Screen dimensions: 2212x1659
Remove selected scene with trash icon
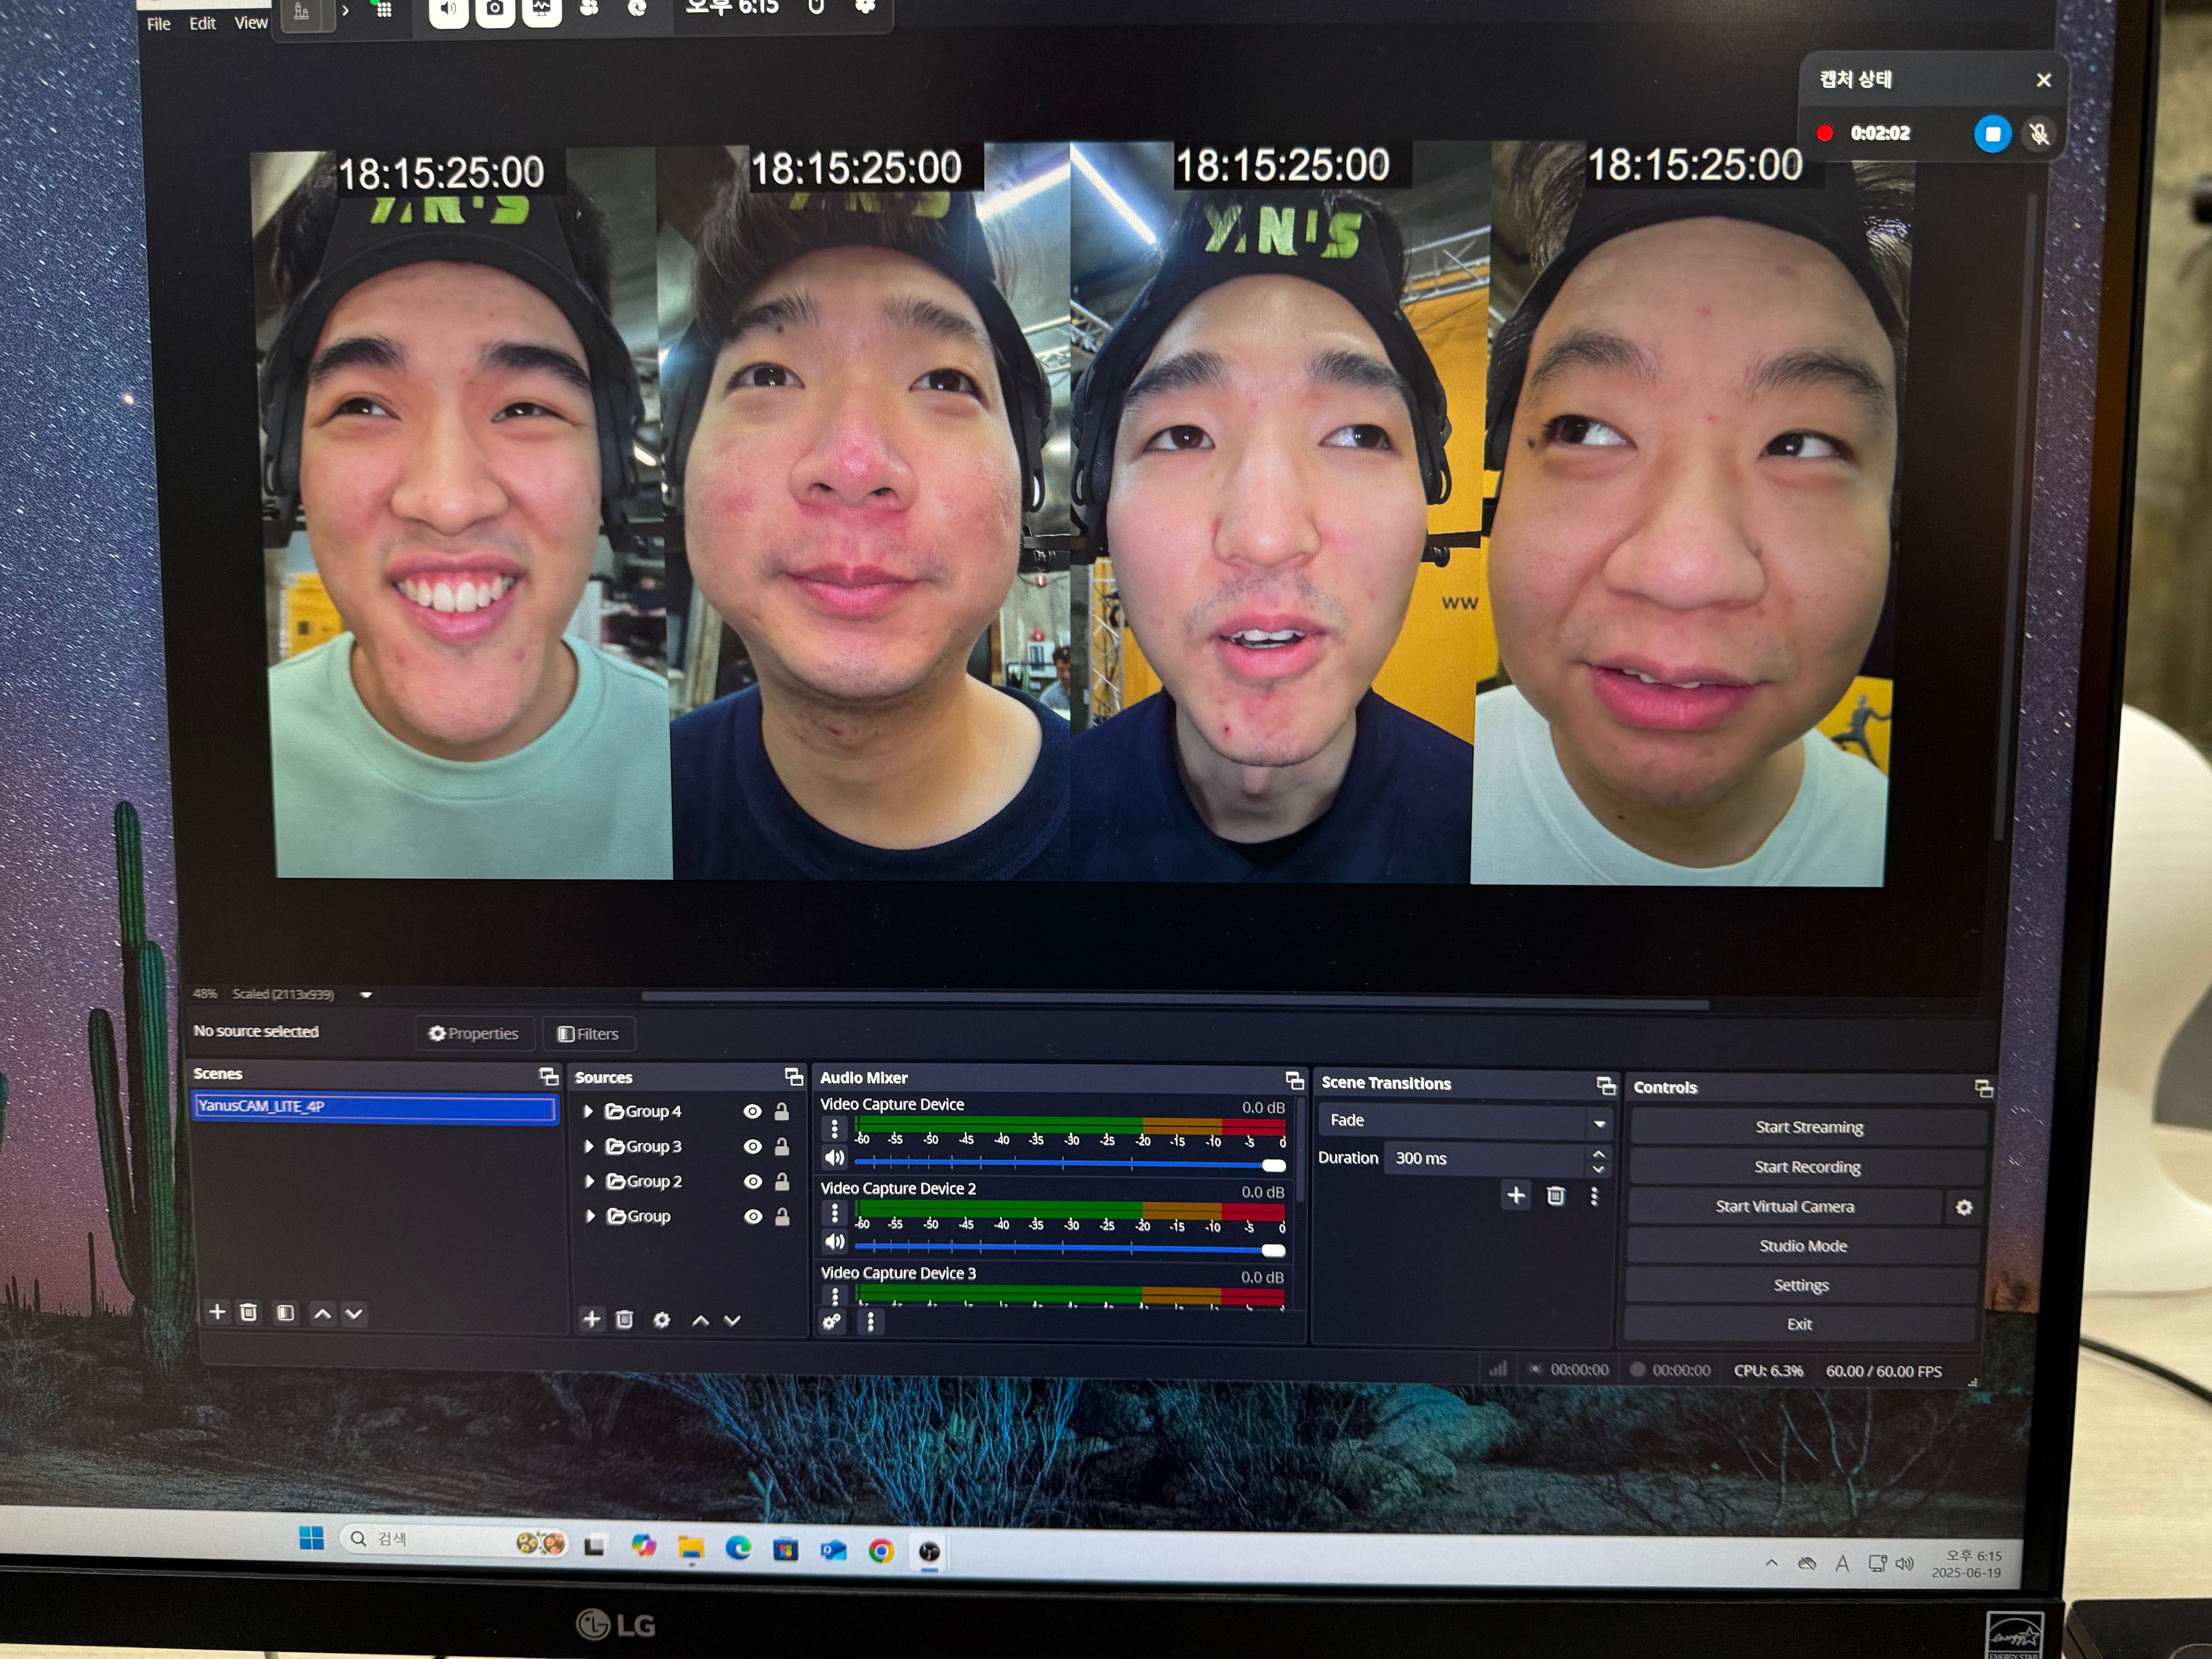pyautogui.click(x=249, y=1312)
